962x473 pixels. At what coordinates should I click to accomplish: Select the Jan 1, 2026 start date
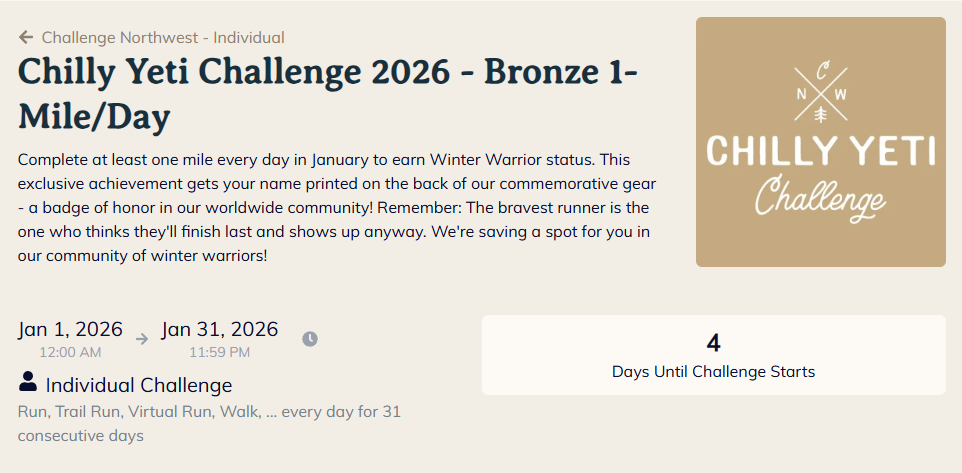(70, 330)
